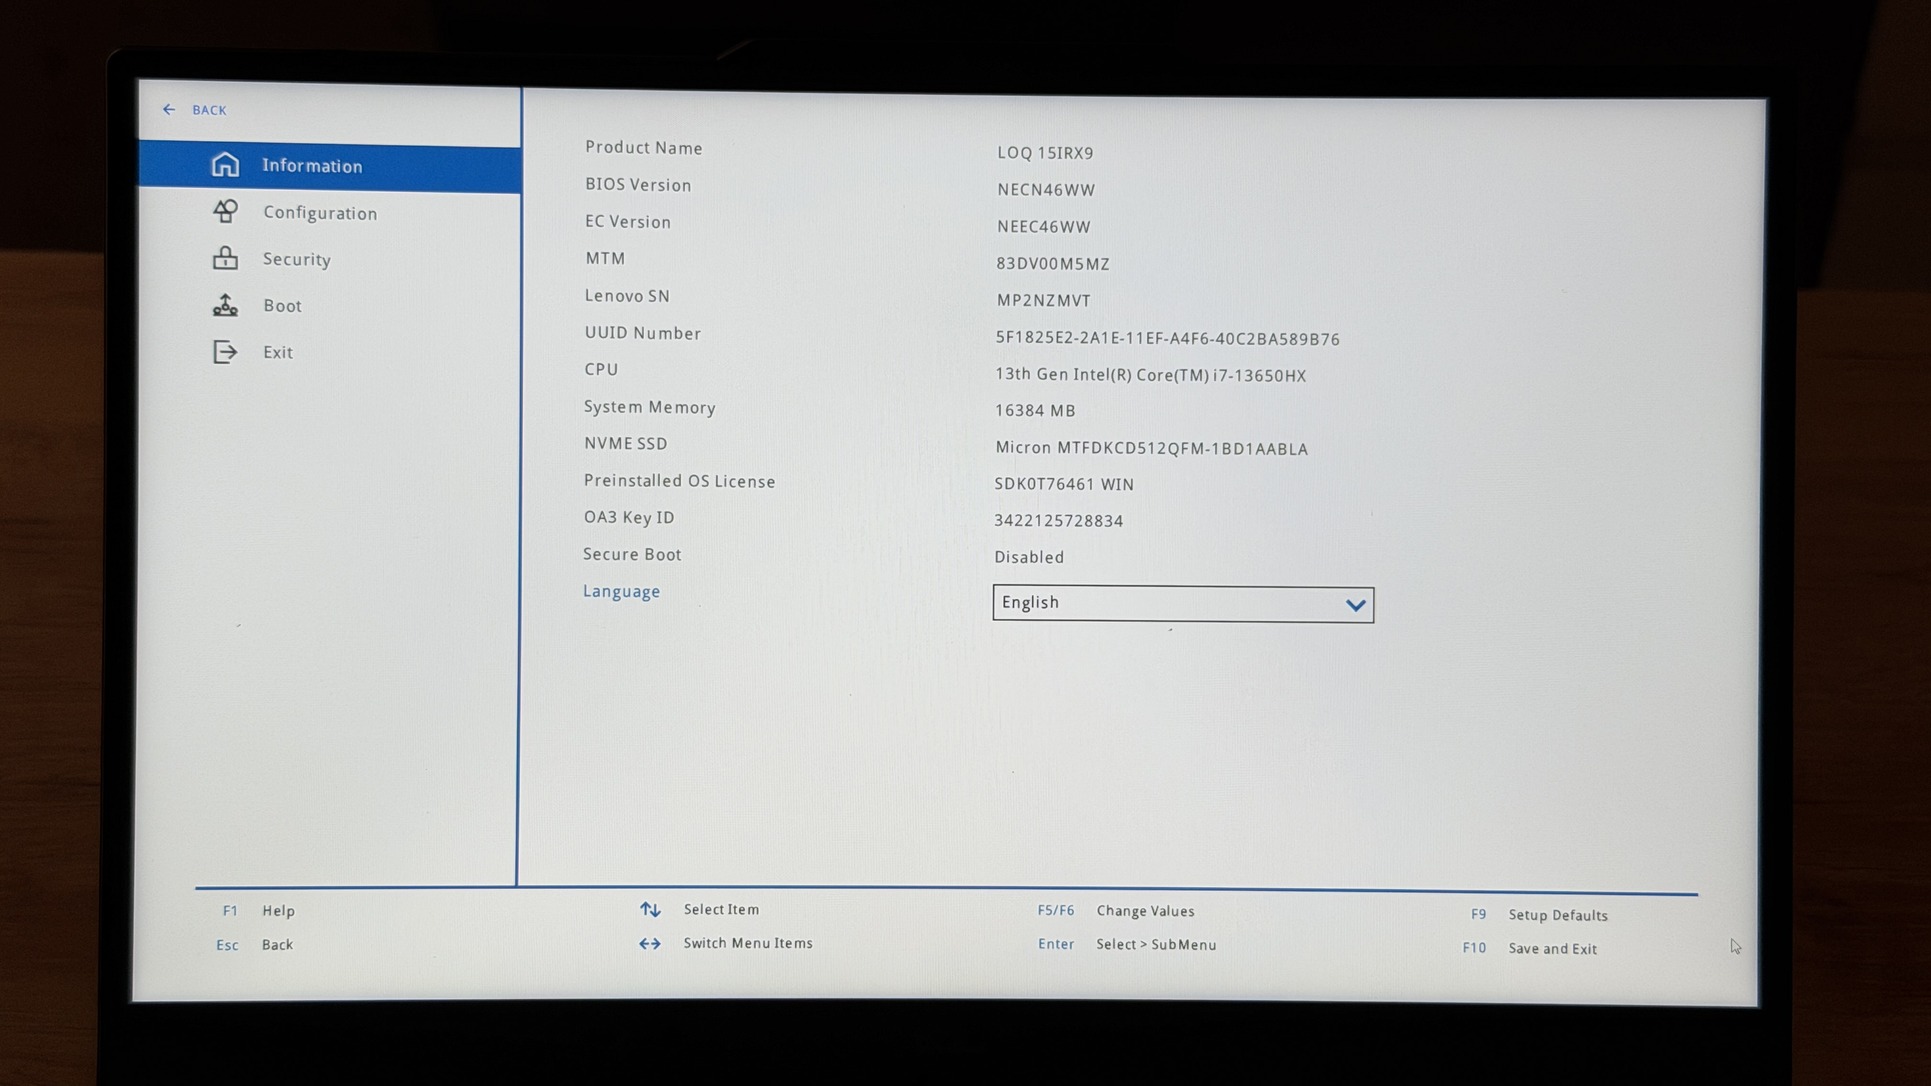Screen dimensions: 1931x1086
Task: Click the left-right Switch Menu arrows icon
Action: [x=650, y=943]
